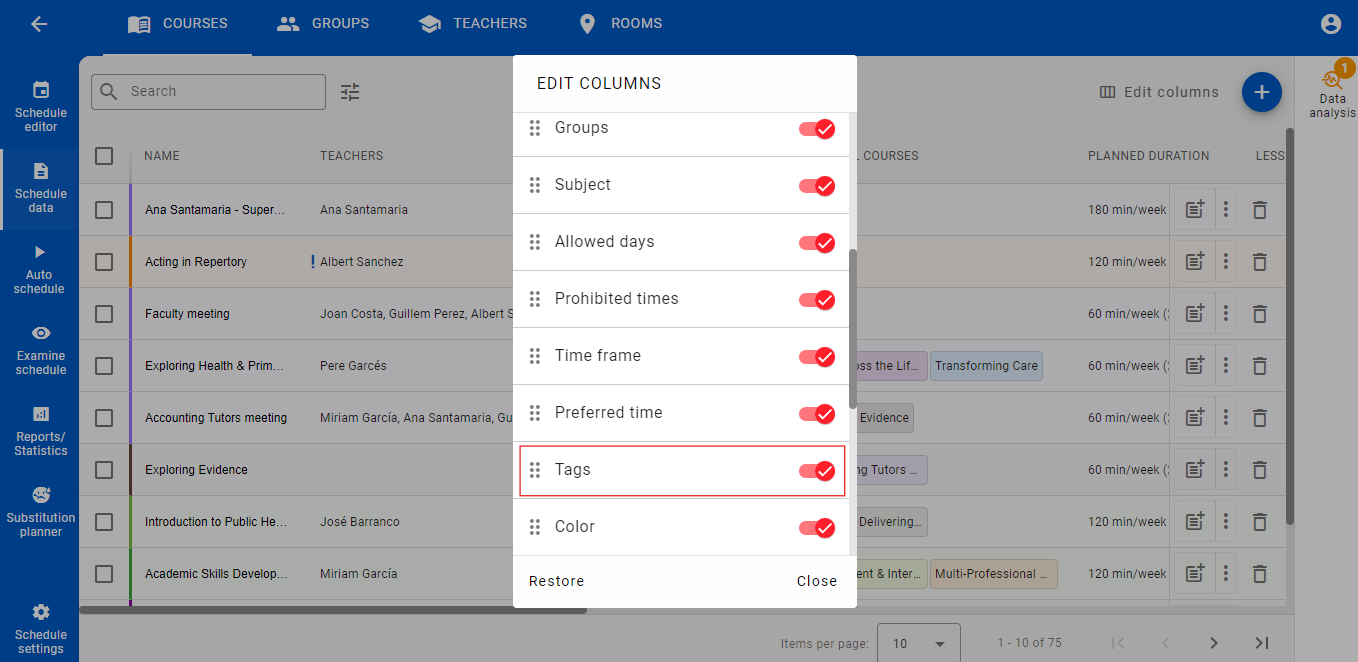The height and width of the screenshot is (662, 1358).
Task: Click the Edit Columns dialog scrollbar
Action: point(853,329)
